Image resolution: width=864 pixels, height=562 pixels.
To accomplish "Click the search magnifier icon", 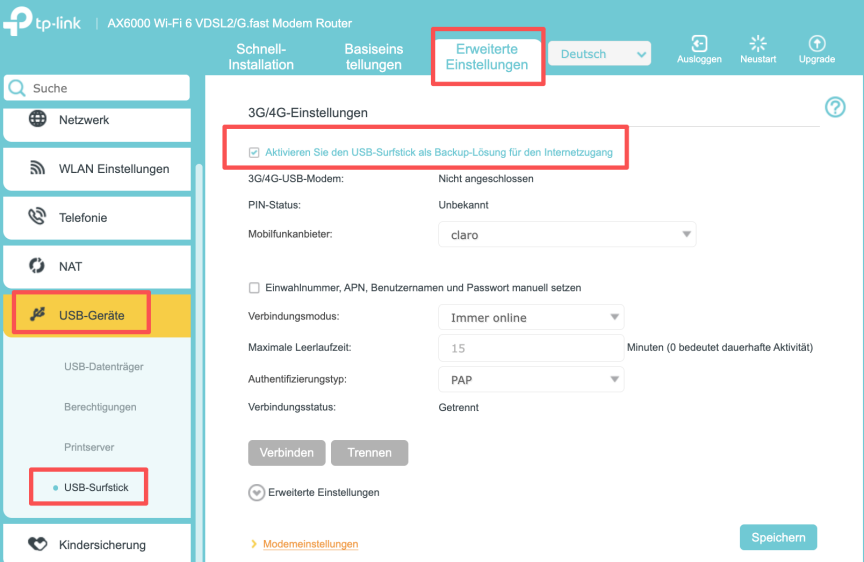I will 17,88.
